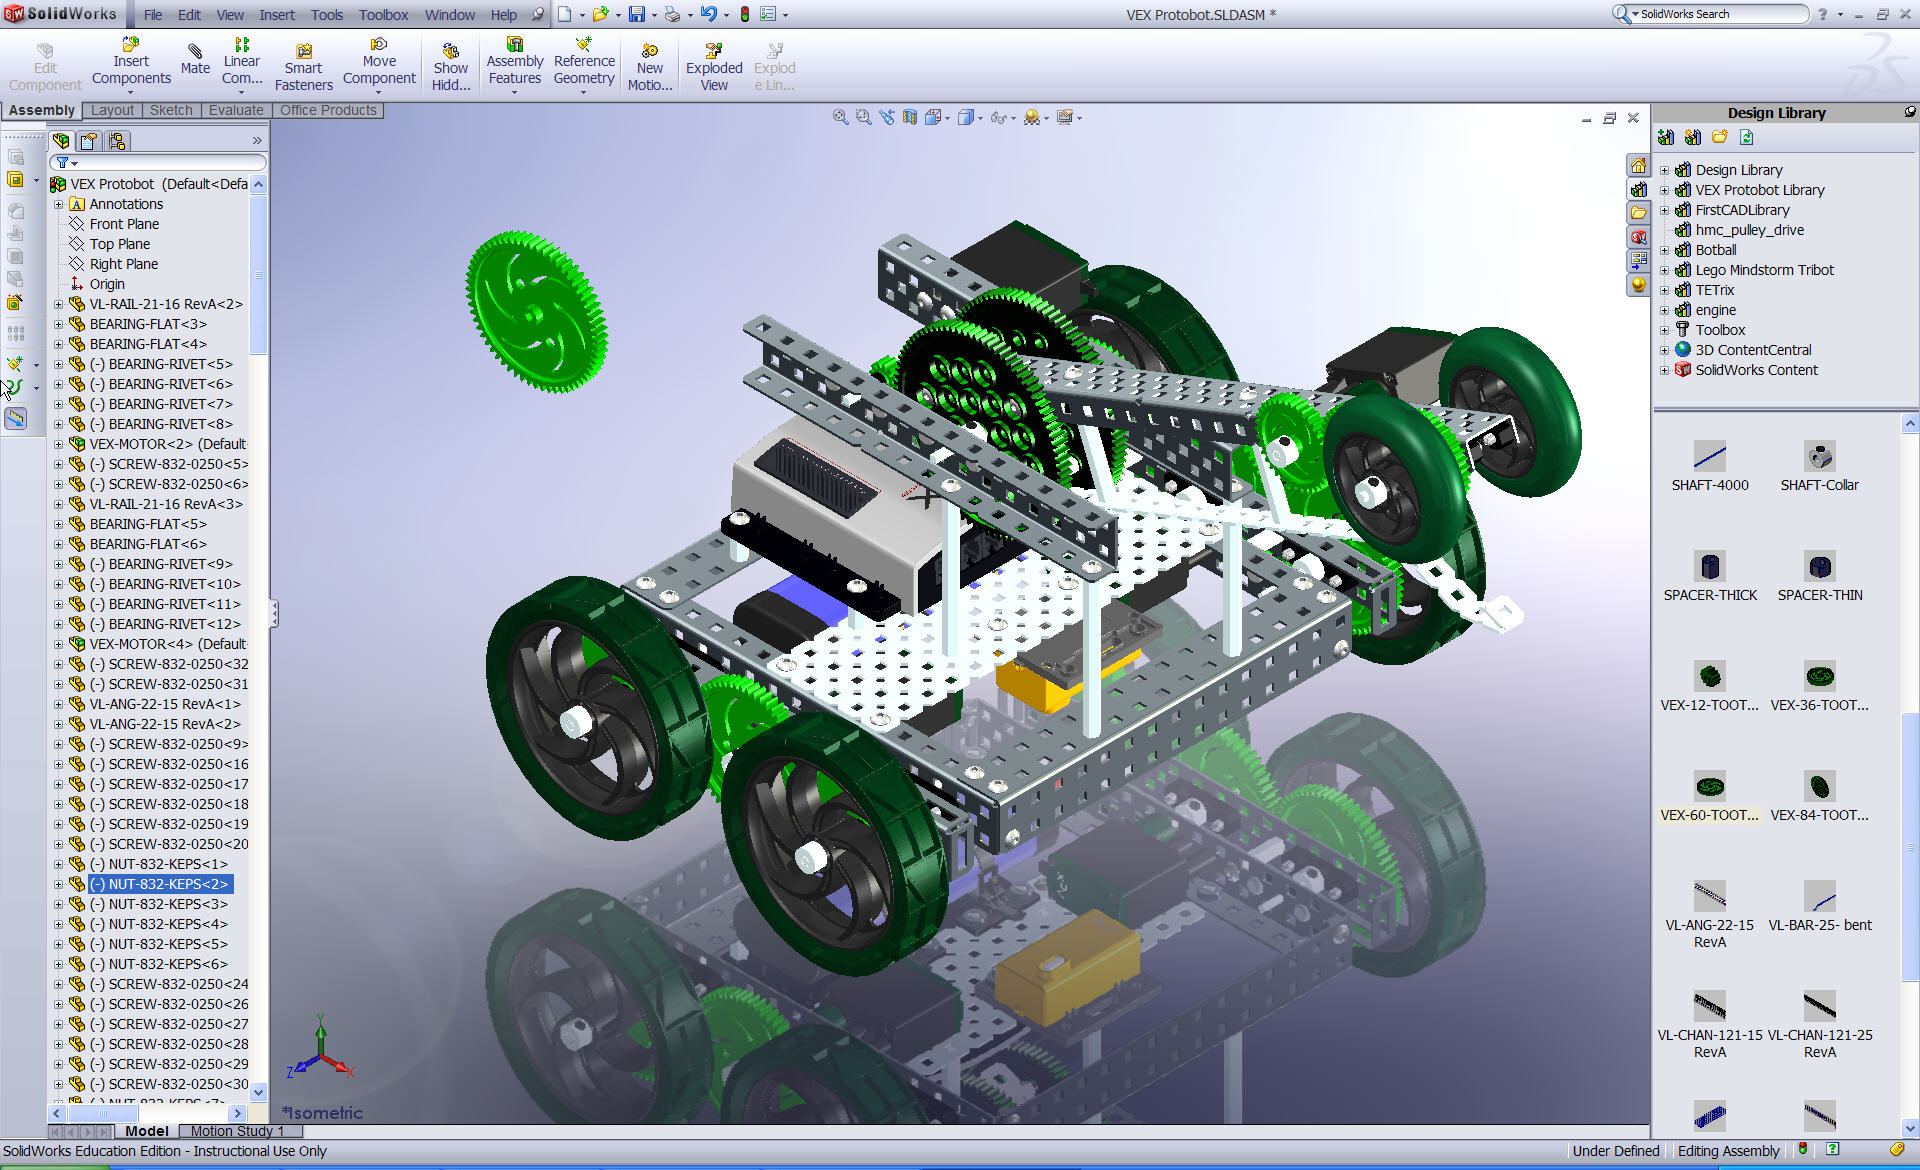Click Smart Fasteners in the toolbar
This screenshot has width=1920, height=1170.
point(303,66)
